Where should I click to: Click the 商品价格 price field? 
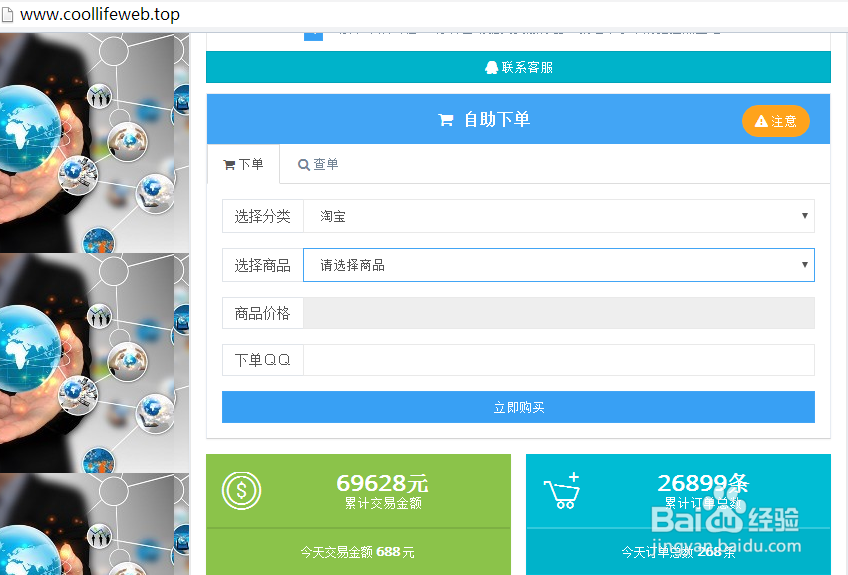tap(559, 313)
